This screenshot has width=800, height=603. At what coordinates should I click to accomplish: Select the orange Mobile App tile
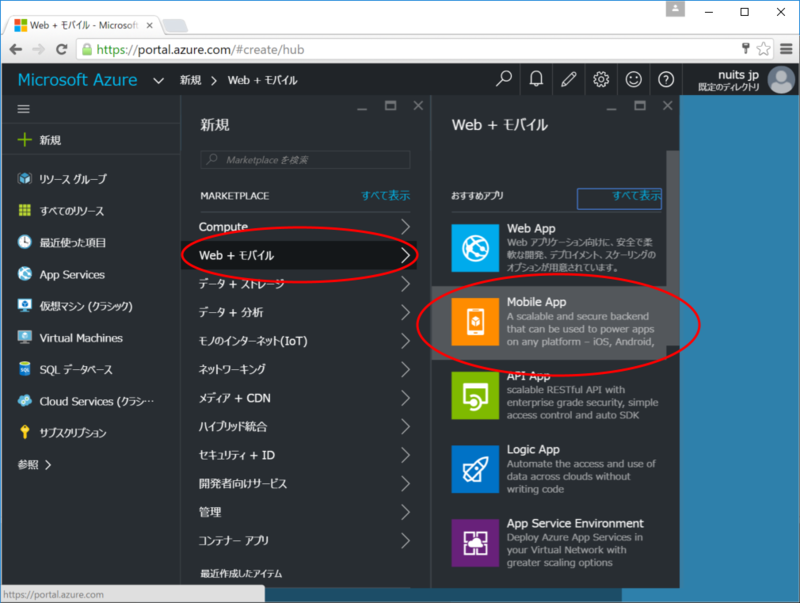[x=475, y=322]
